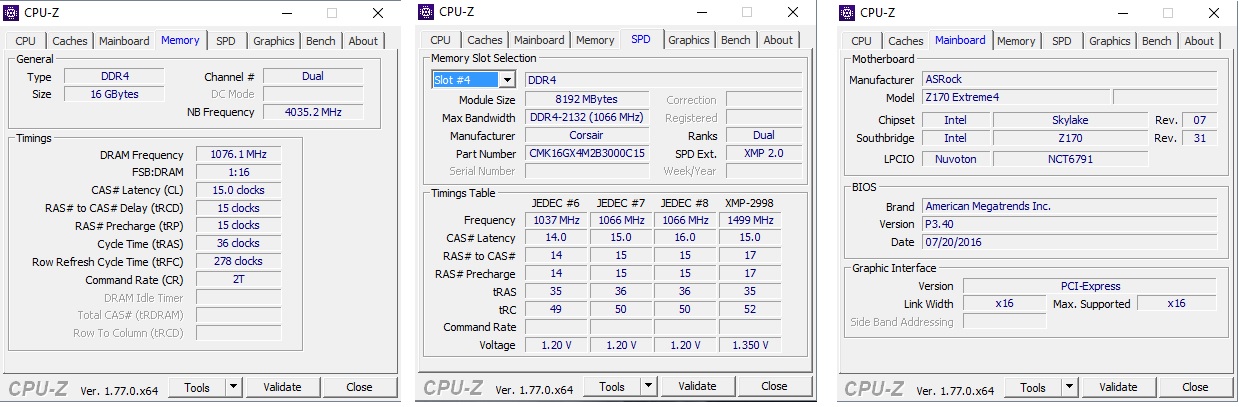Image resolution: width=1241 pixels, height=407 pixels.
Task: Click the SPD Ext. XMP 2.0 field
Action: click(764, 154)
